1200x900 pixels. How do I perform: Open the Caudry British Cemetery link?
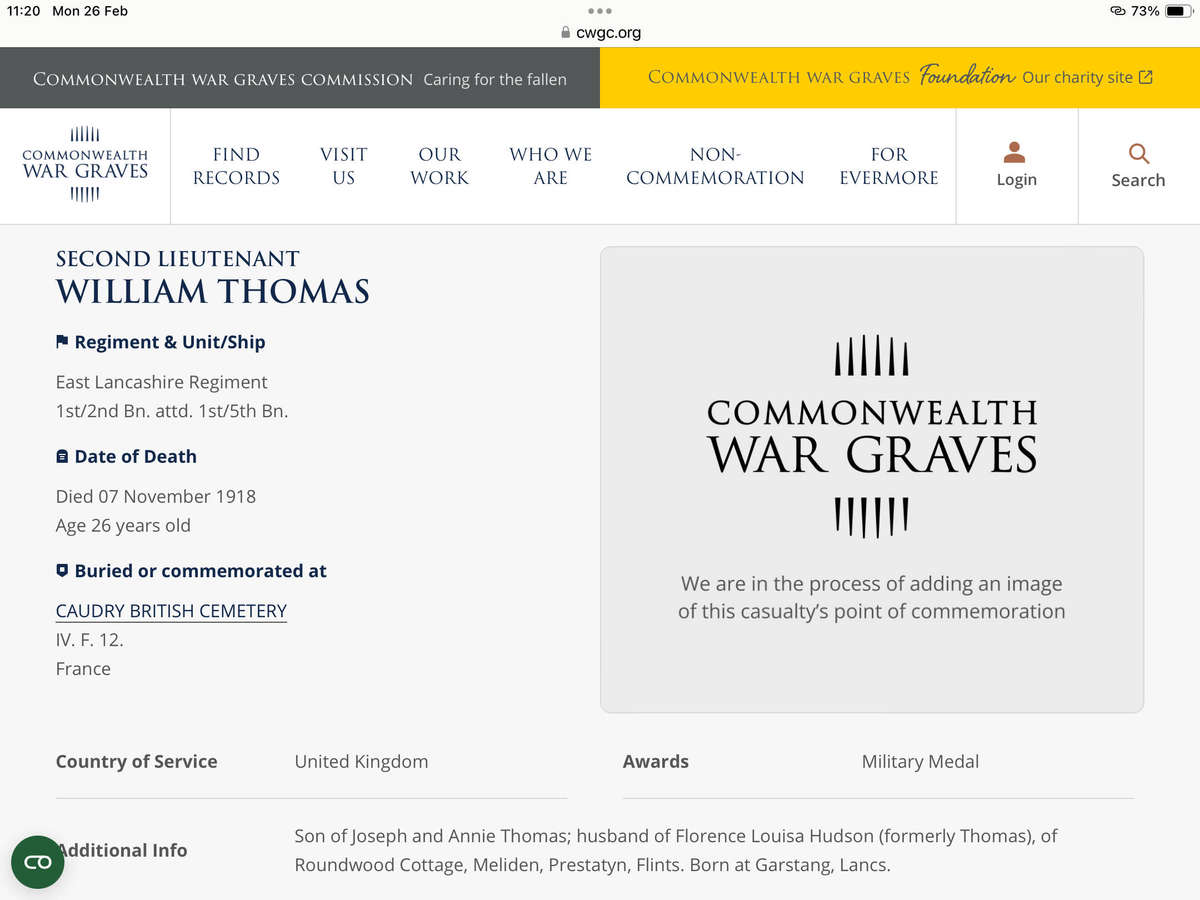click(x=171, y=611)
